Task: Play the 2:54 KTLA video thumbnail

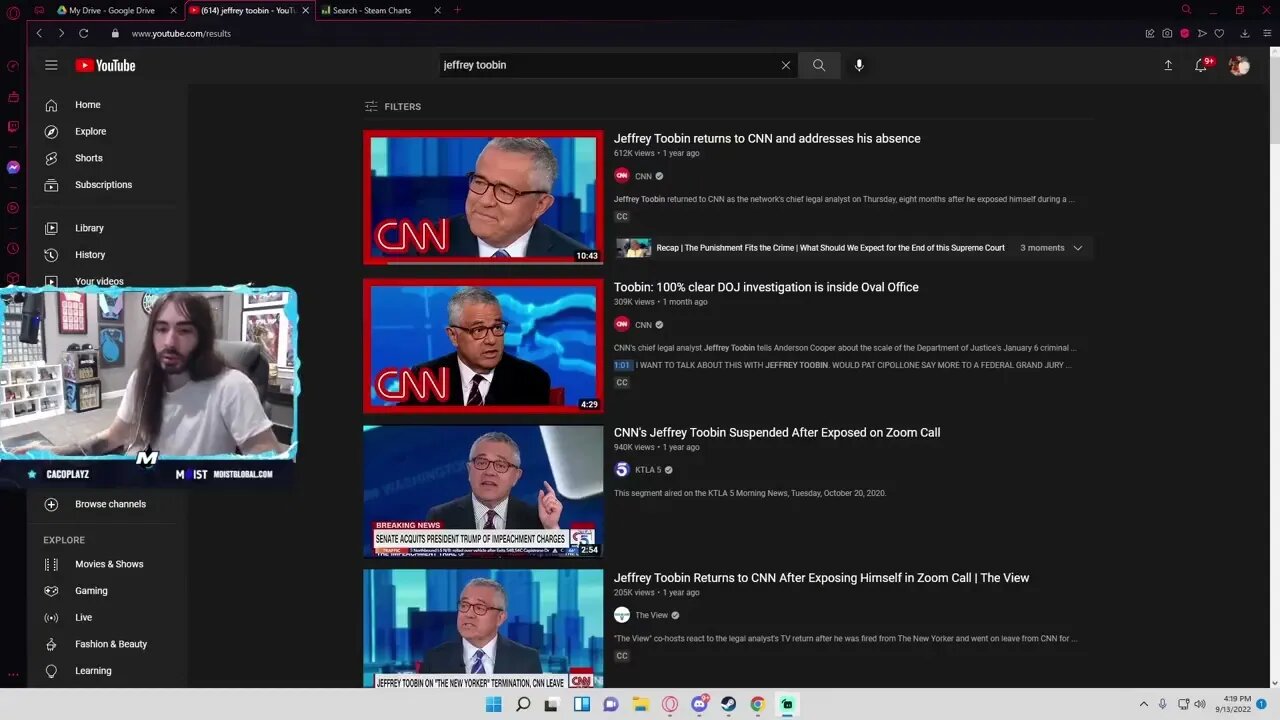Action: click(x=483, y=491)
